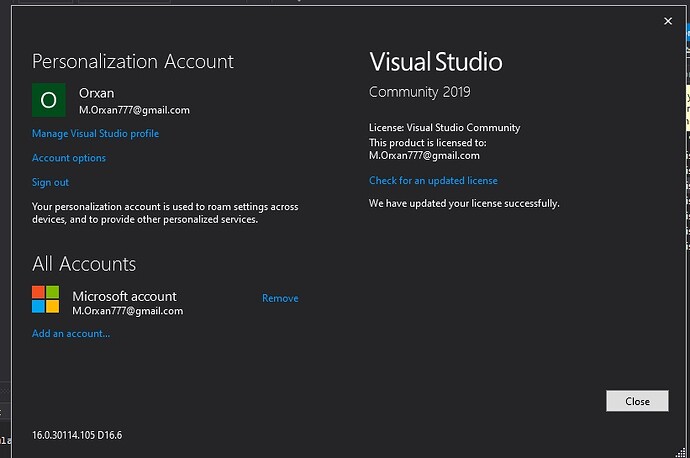Open Manage Visual Studio profile link
This screenshot has width=690, height=458.
[x=95, y=133]
